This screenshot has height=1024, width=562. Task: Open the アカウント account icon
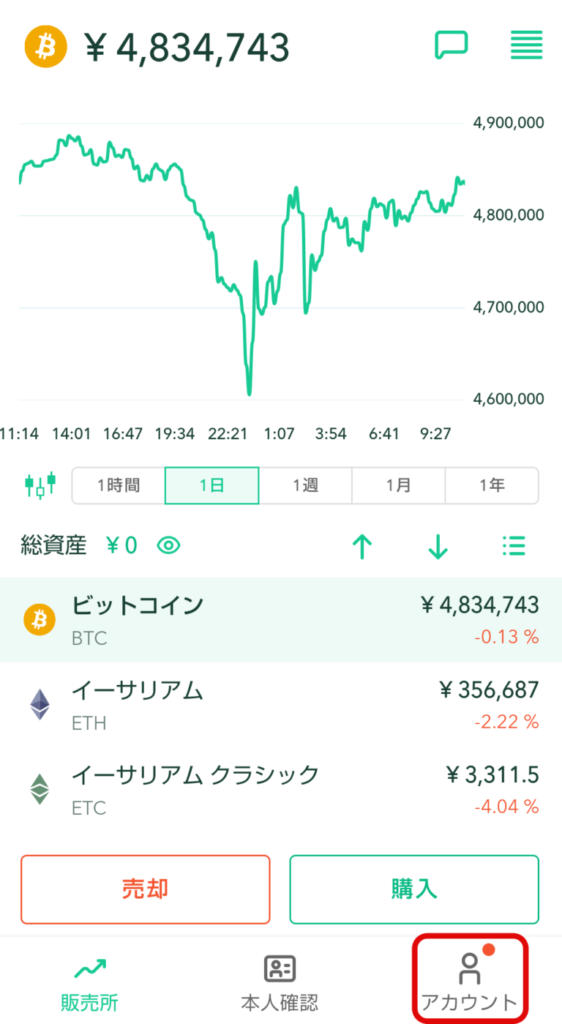coord(469,980)
